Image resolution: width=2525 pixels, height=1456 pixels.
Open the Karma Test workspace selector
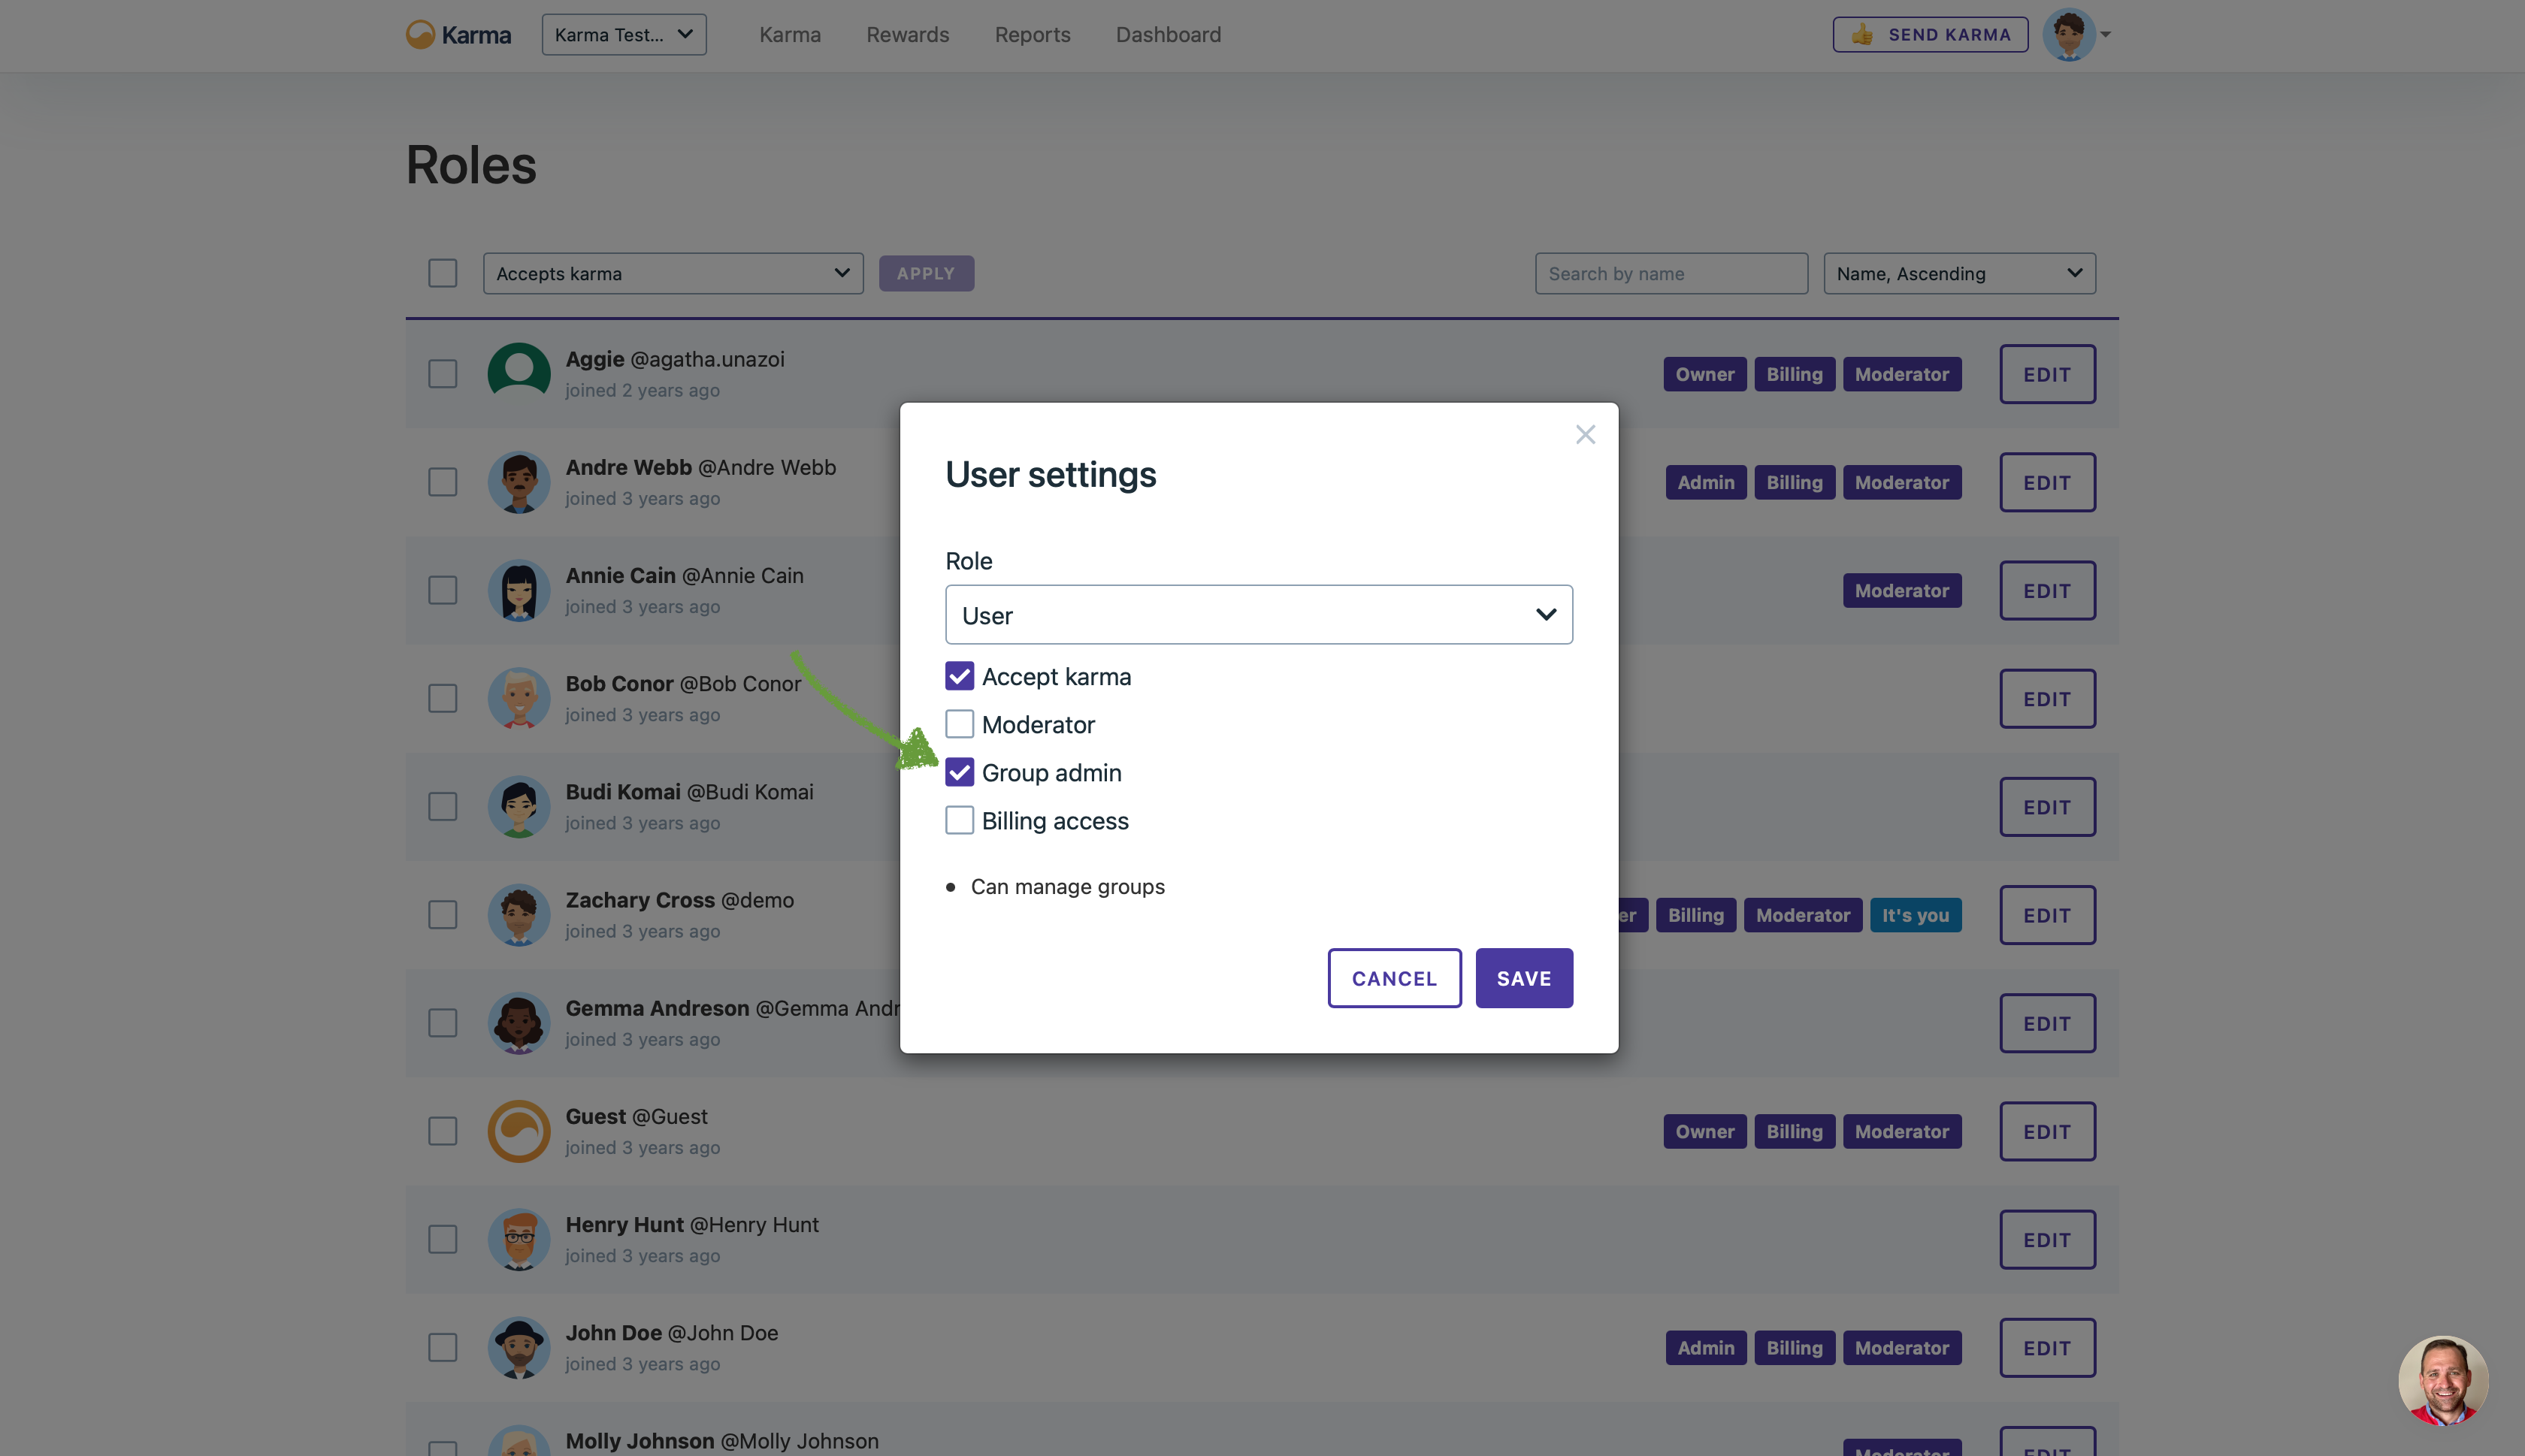(624, 35)
